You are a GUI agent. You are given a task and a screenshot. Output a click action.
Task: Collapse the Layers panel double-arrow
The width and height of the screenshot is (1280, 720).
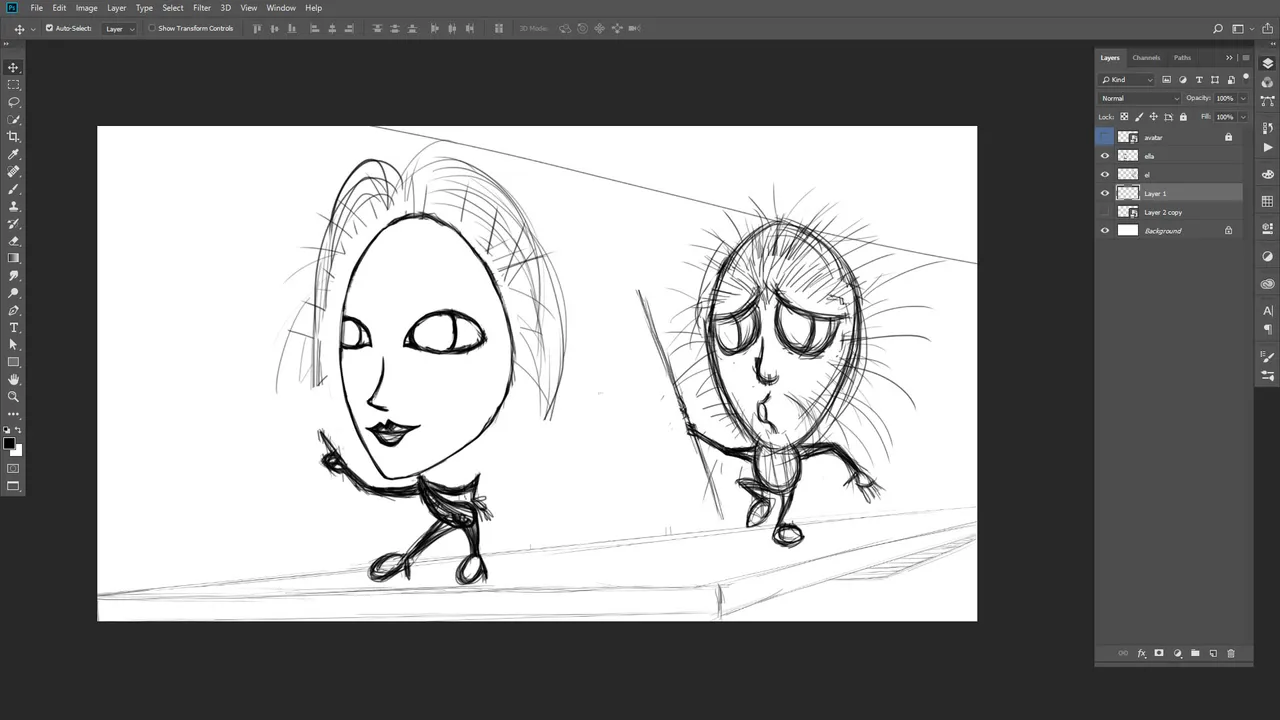click(x=1230, y=58)
